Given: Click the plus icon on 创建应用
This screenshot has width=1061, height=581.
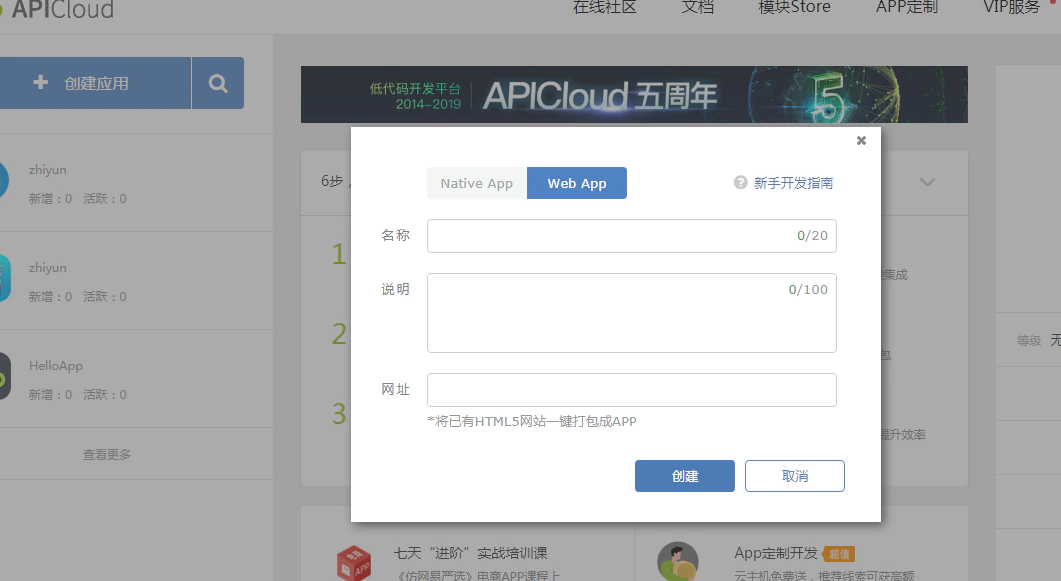Looking at the screenshot, I should coord(41,83).
